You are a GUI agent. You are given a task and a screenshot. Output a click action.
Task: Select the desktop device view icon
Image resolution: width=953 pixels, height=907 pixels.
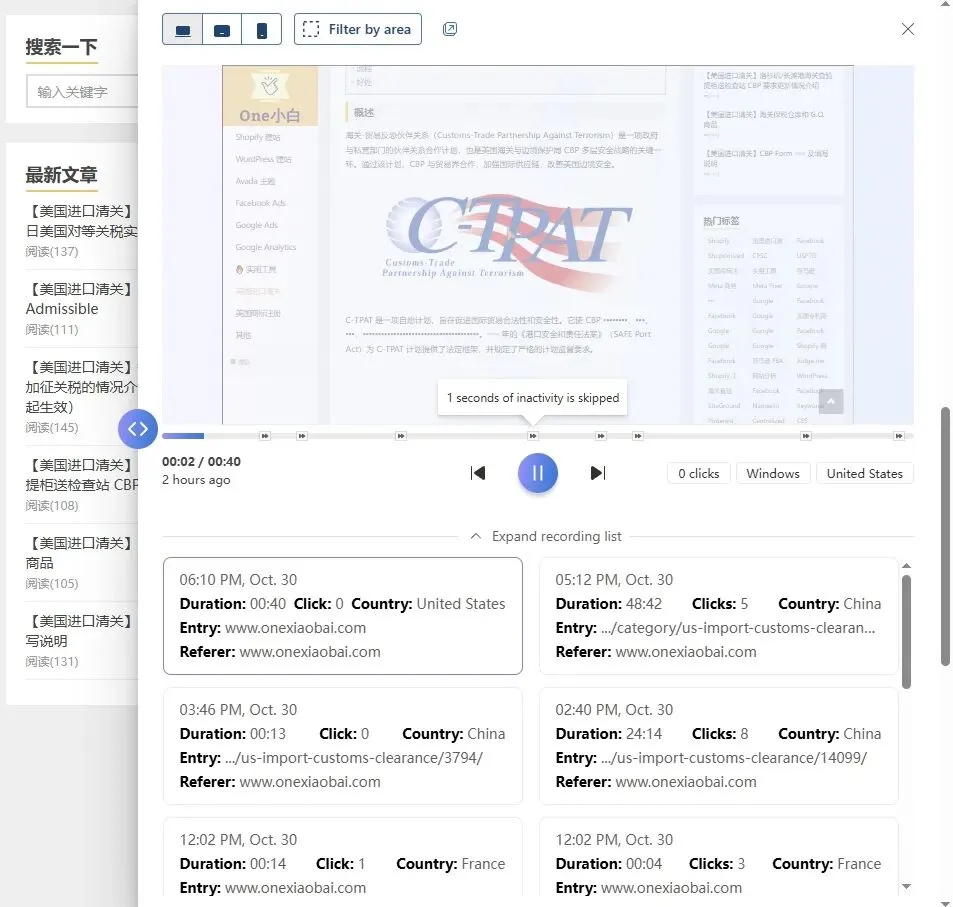pyautogui.click(x=182, y=29)
